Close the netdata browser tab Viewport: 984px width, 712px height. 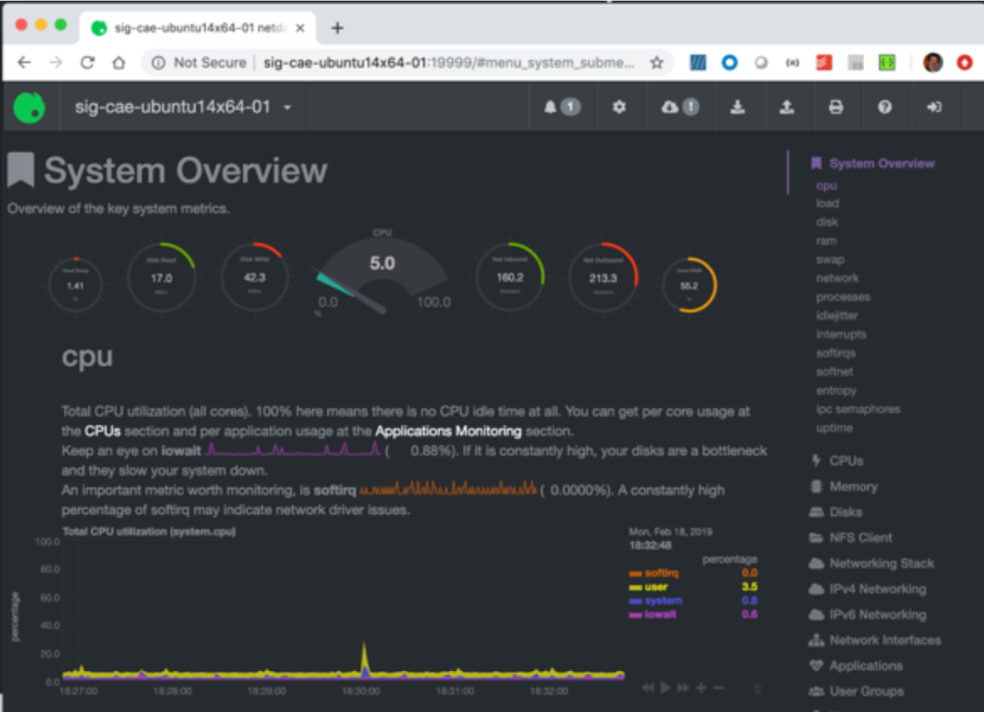tap(301, 28)
